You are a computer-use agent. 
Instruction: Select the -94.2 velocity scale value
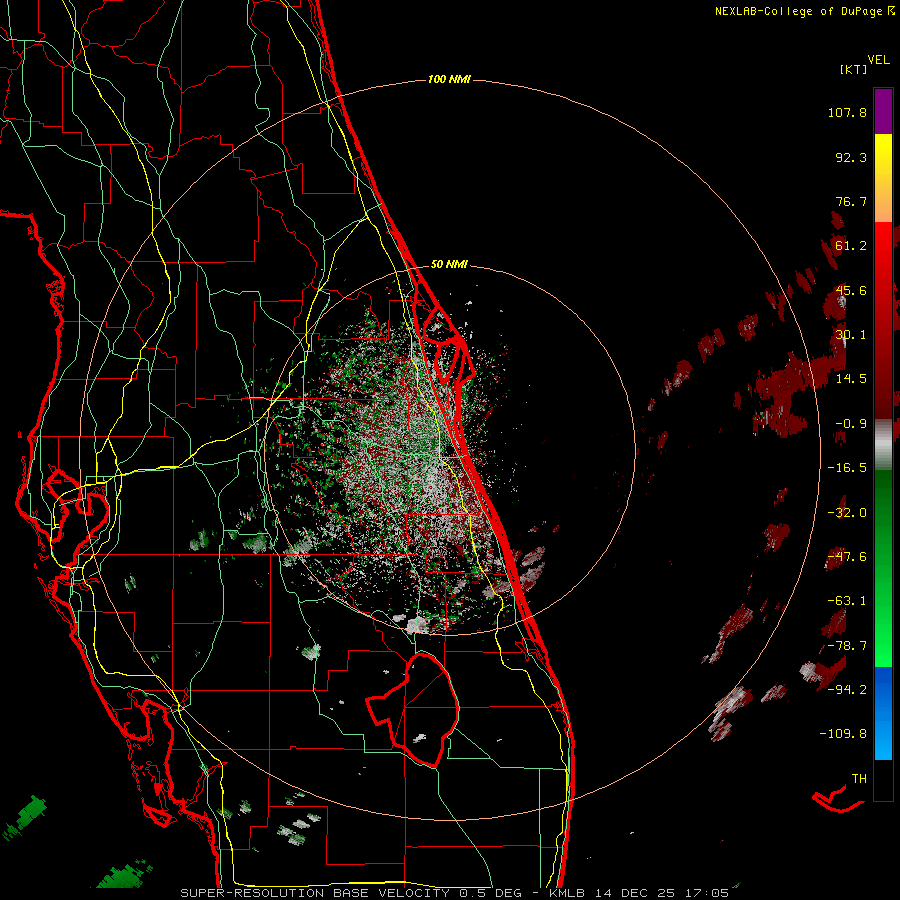point(847,689)
